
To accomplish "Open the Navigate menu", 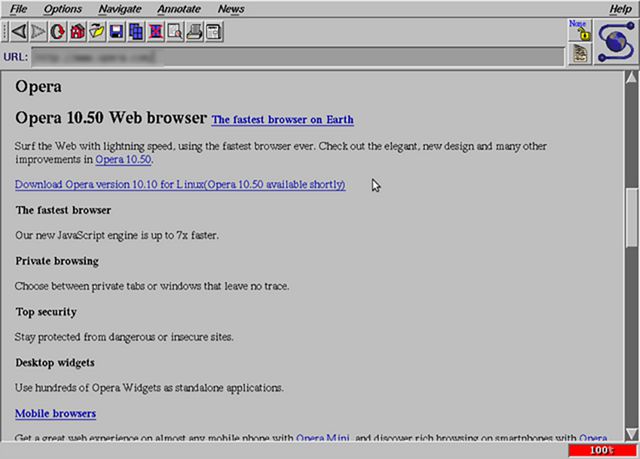I will click(120, 9).
